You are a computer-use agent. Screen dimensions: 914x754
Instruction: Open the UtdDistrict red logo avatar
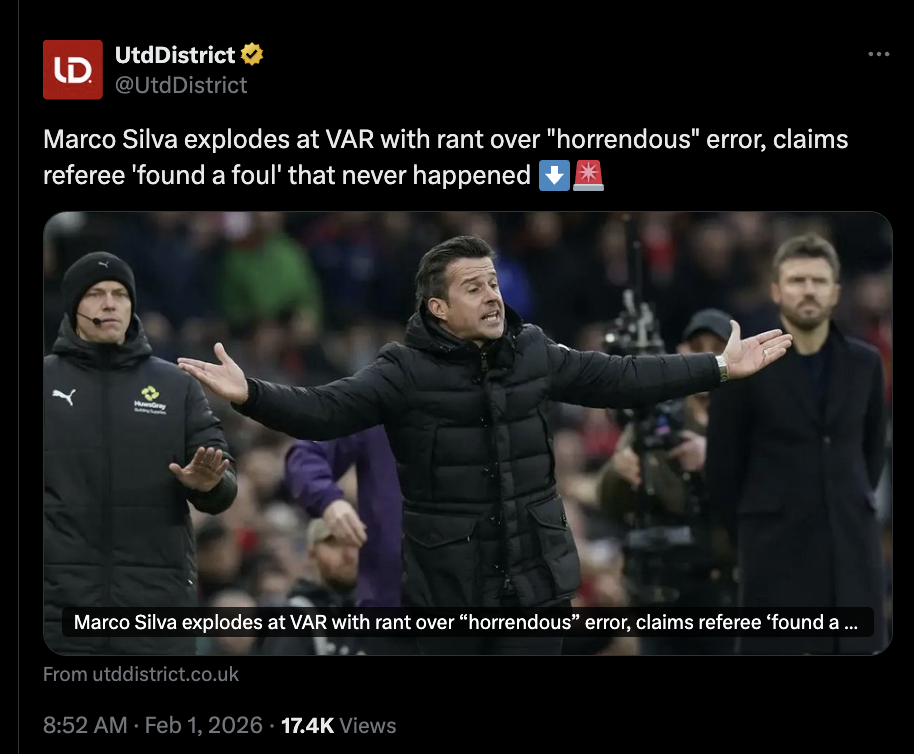(73, 69)
